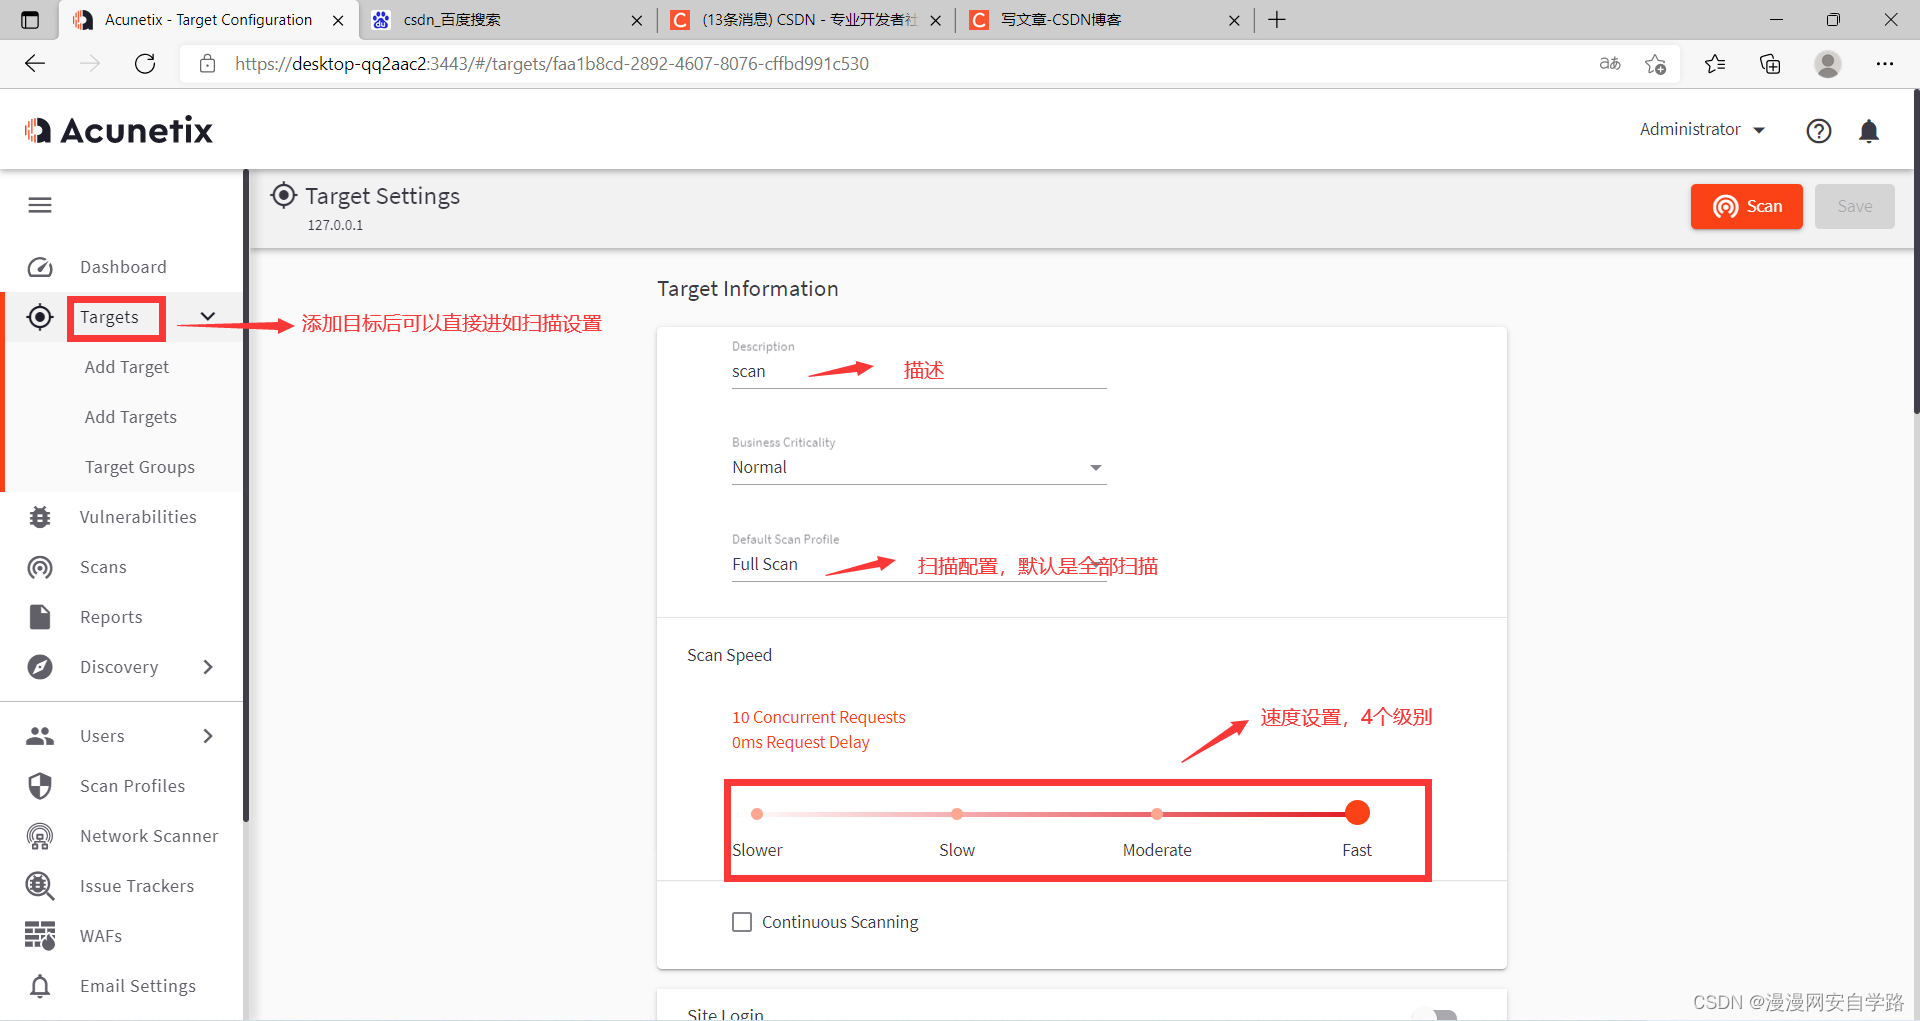
Task: Open Add Target in sidebar
Action: [x=127, y=367]
